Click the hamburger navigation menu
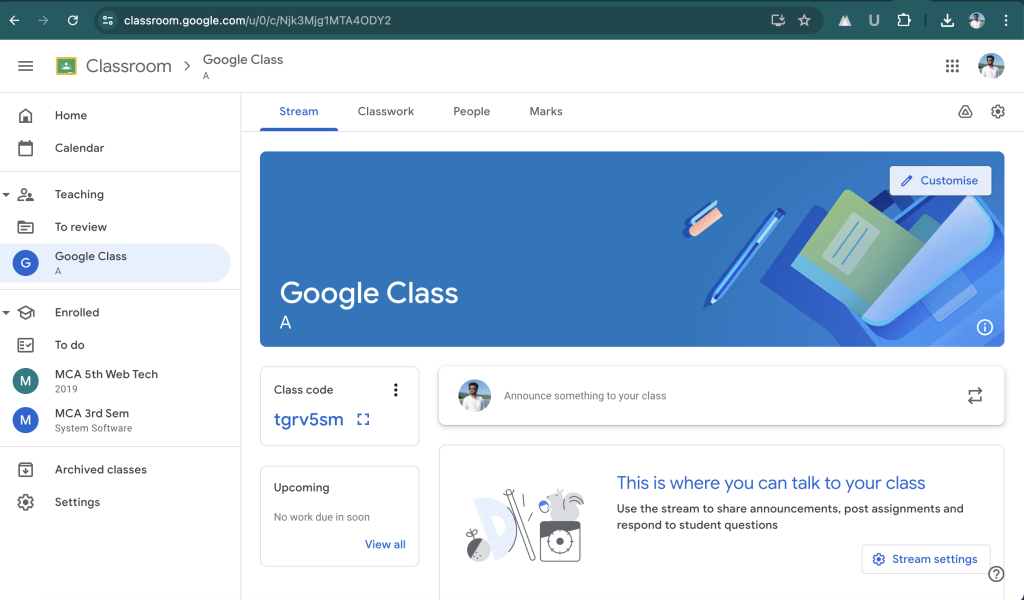 25,66
